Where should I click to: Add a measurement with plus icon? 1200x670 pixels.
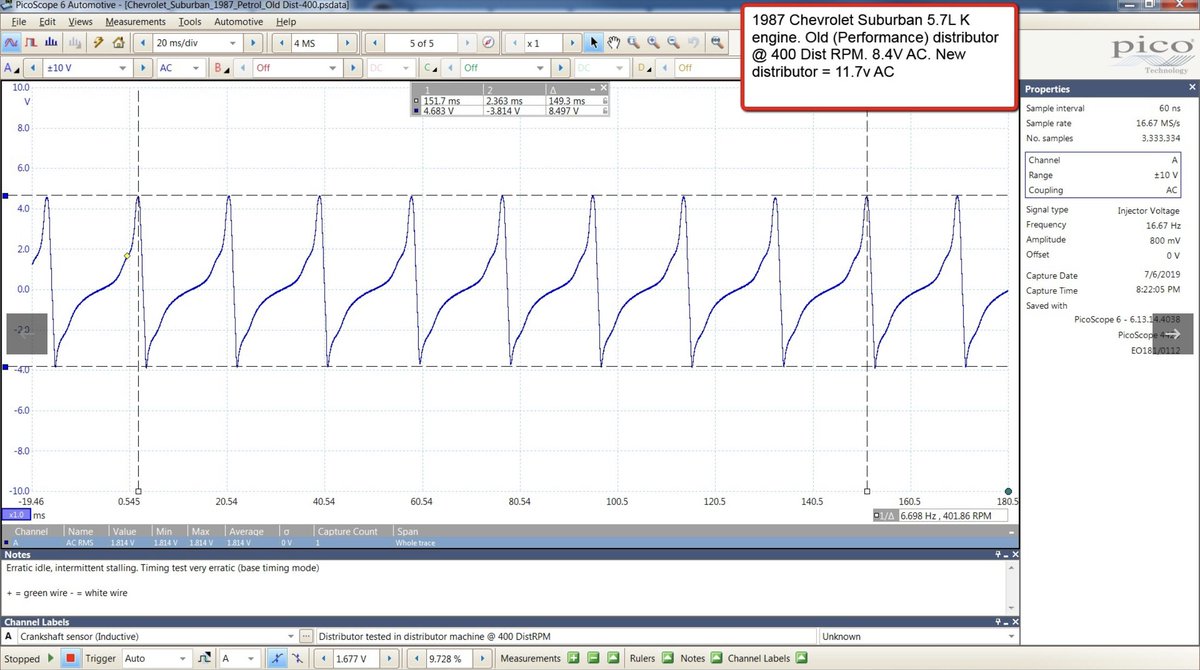click(573, 658)
